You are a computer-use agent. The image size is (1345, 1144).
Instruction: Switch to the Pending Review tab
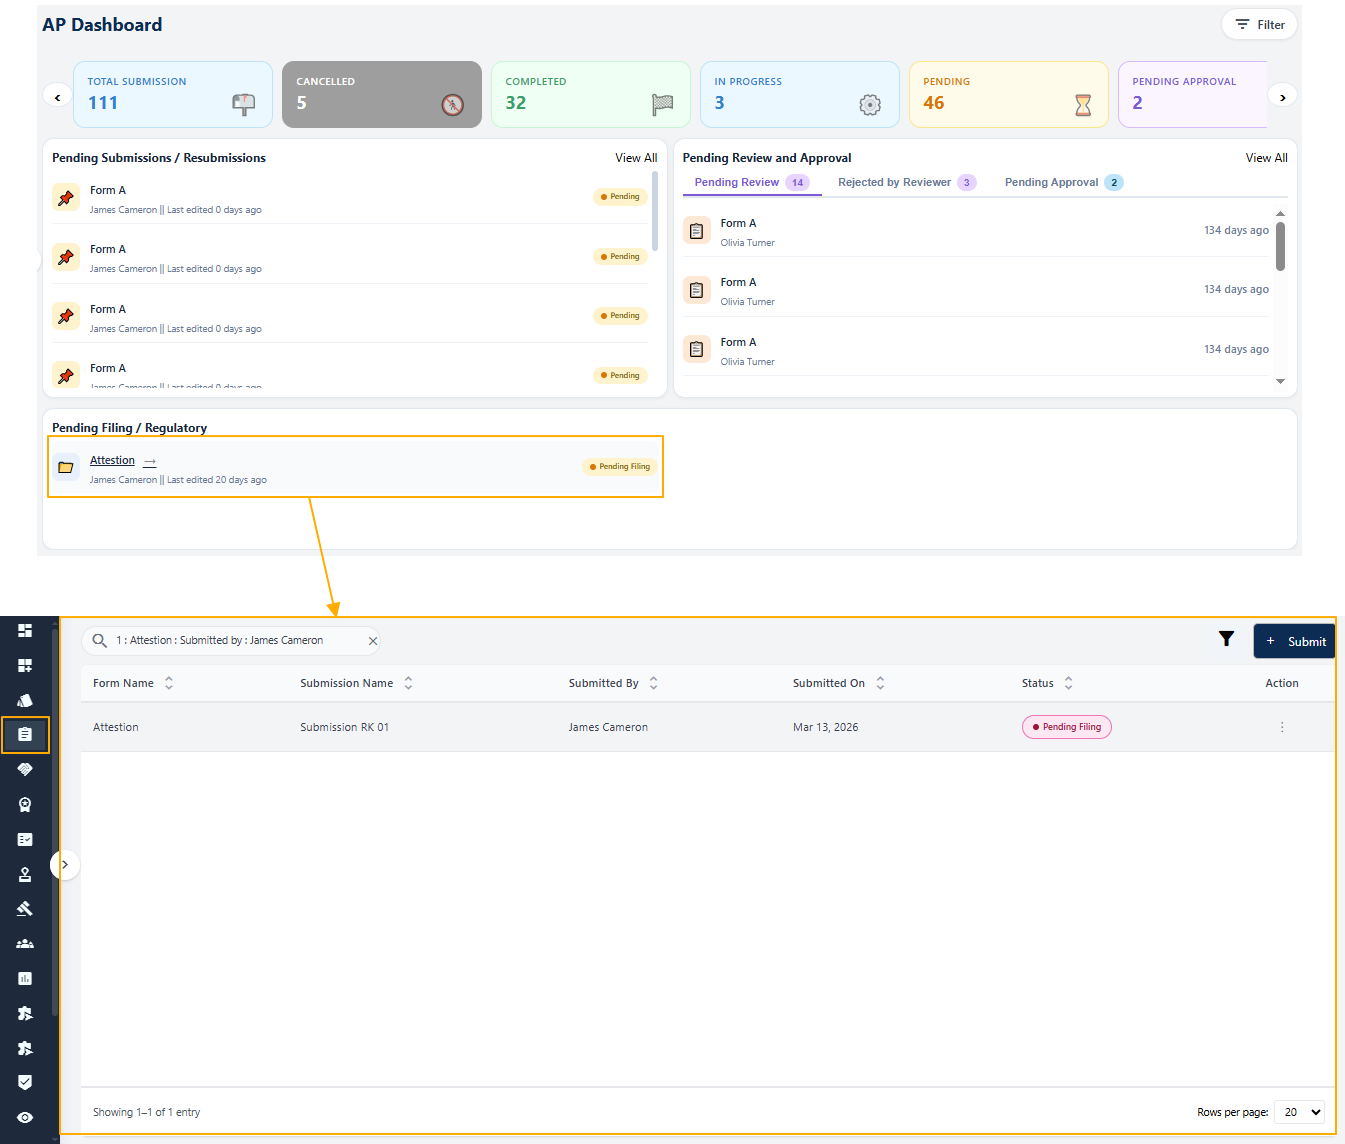pyautogui.click(x=752, y=182)
